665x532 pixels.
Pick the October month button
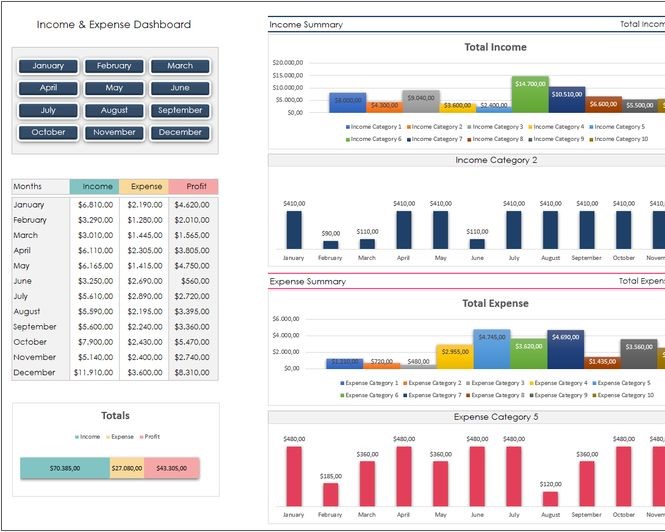pos(48,132)
